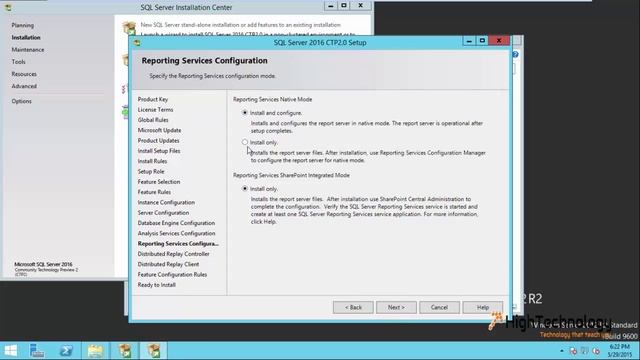Close the SQL Server 2016 CTP2.0 Setup window

tap(499, 41)
